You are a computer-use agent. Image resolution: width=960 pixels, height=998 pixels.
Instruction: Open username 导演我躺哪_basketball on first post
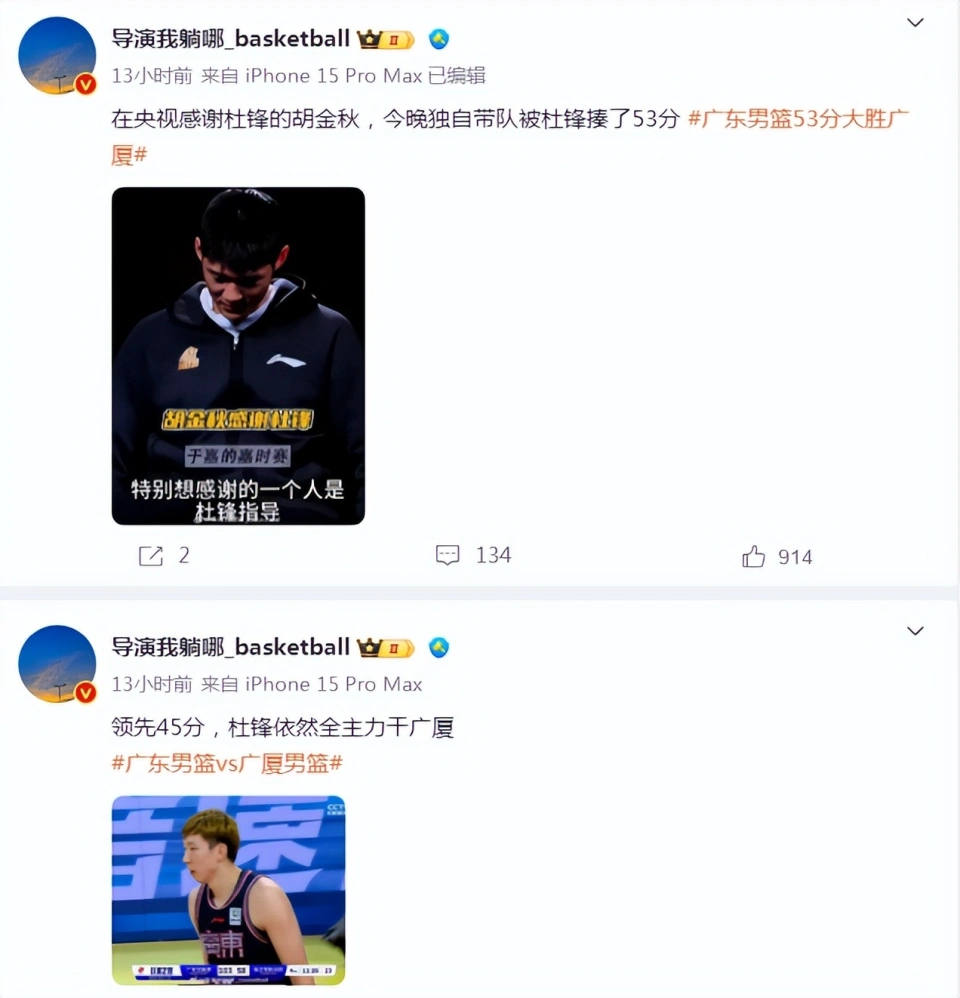[230, 39]
